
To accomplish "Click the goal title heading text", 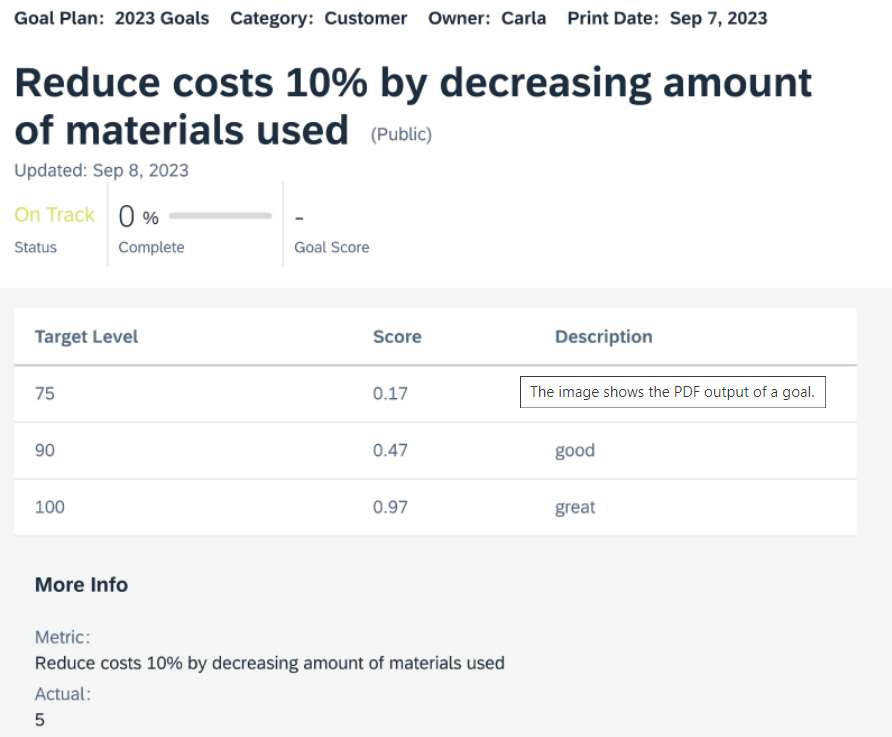I will point(413,107).
